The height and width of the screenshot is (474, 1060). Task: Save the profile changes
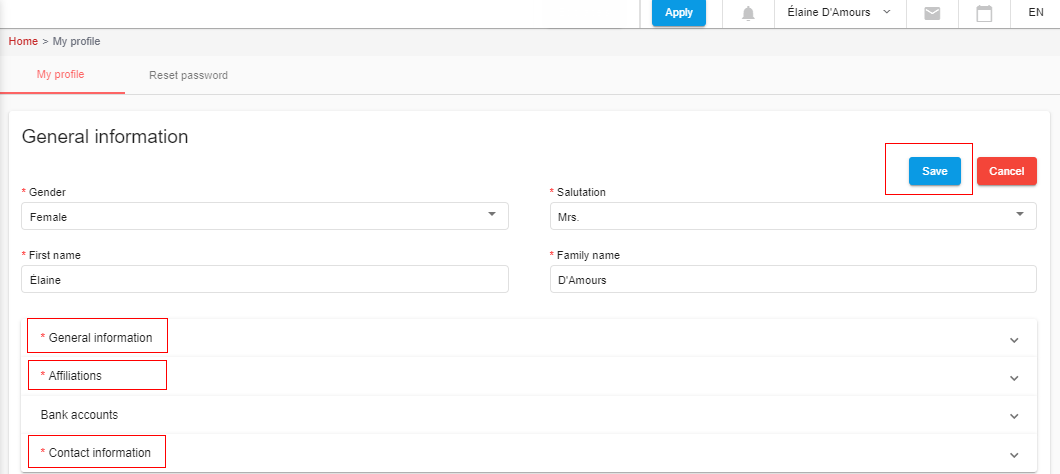pos(934,171)
